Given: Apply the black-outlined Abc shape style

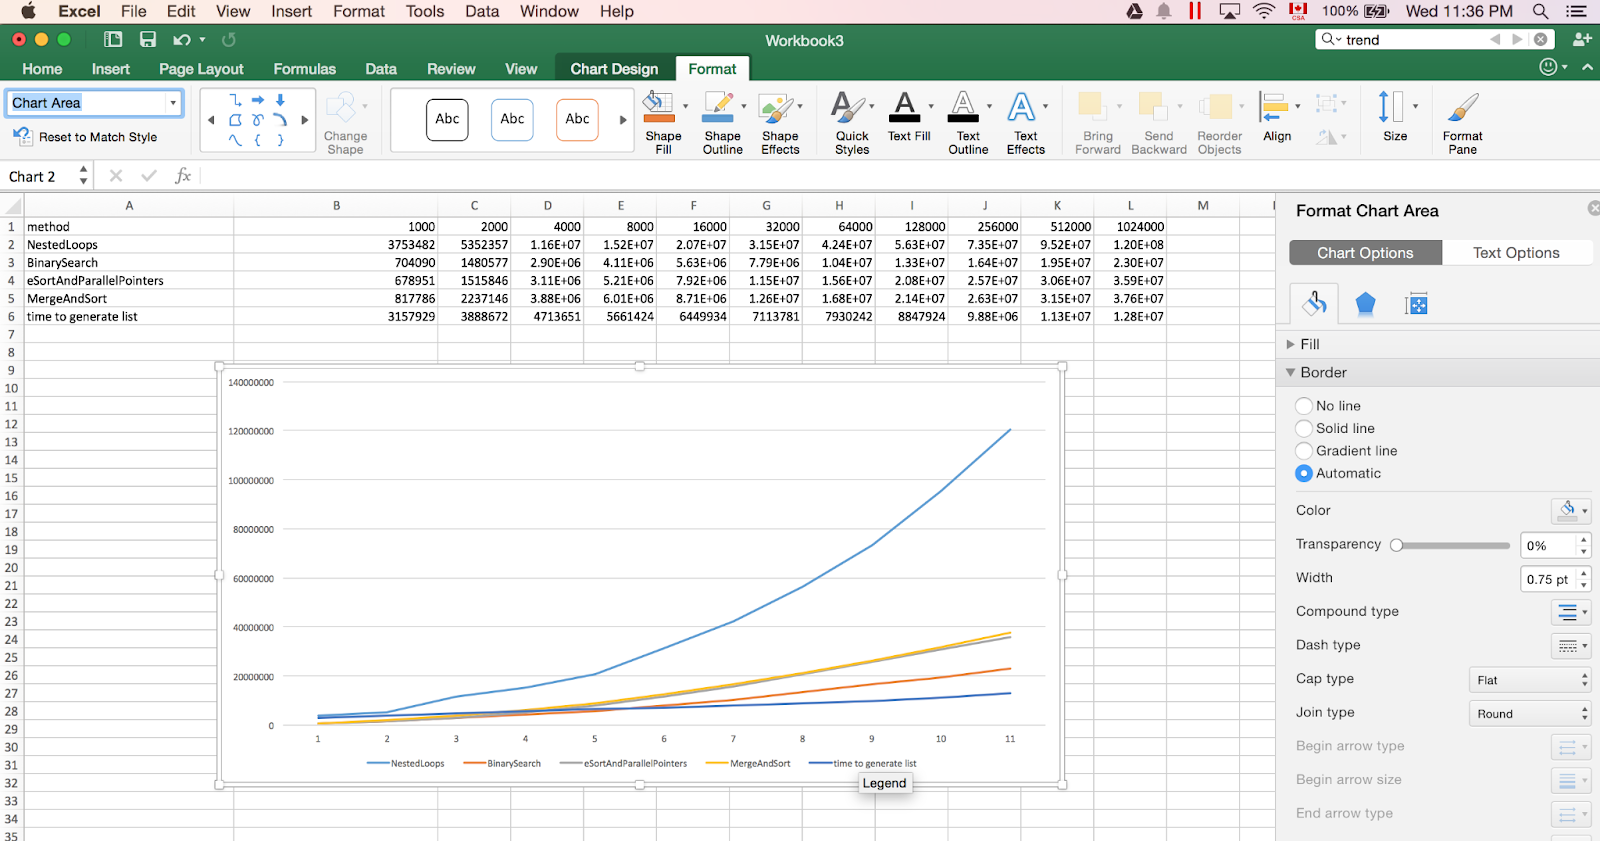Looking at the screenshot, I should 447,119.
